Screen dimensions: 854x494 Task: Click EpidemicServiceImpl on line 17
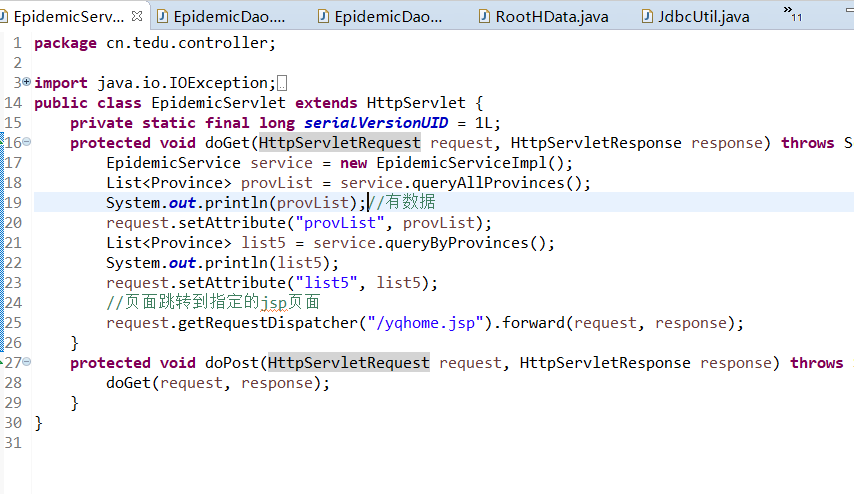tap(461, 163)
